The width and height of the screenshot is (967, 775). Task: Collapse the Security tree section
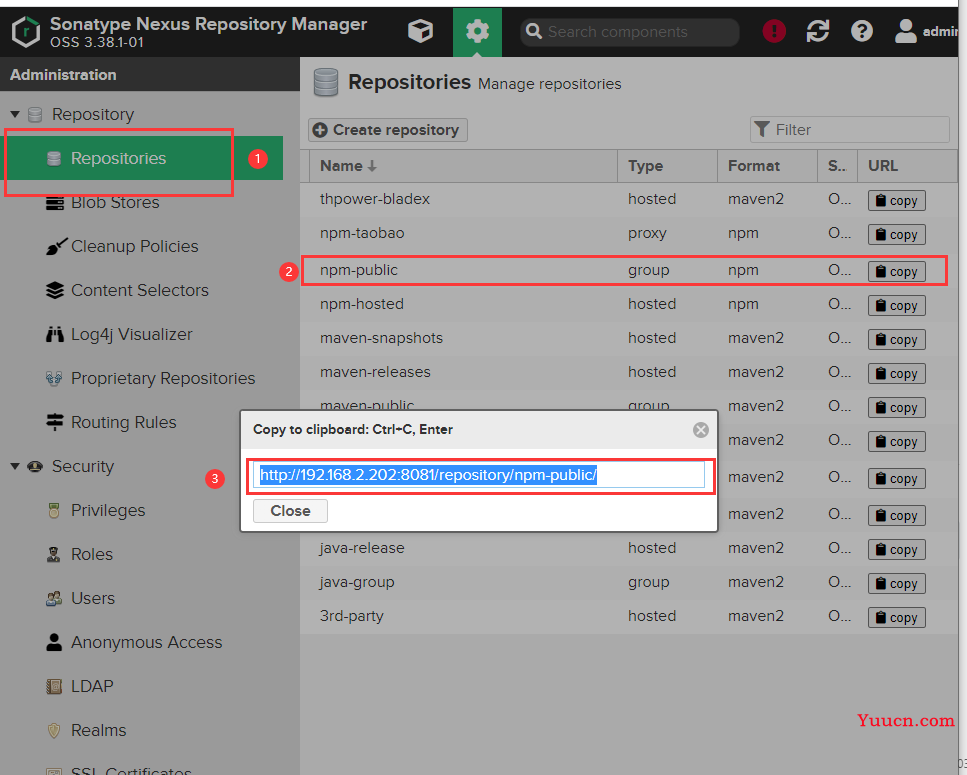15,466
